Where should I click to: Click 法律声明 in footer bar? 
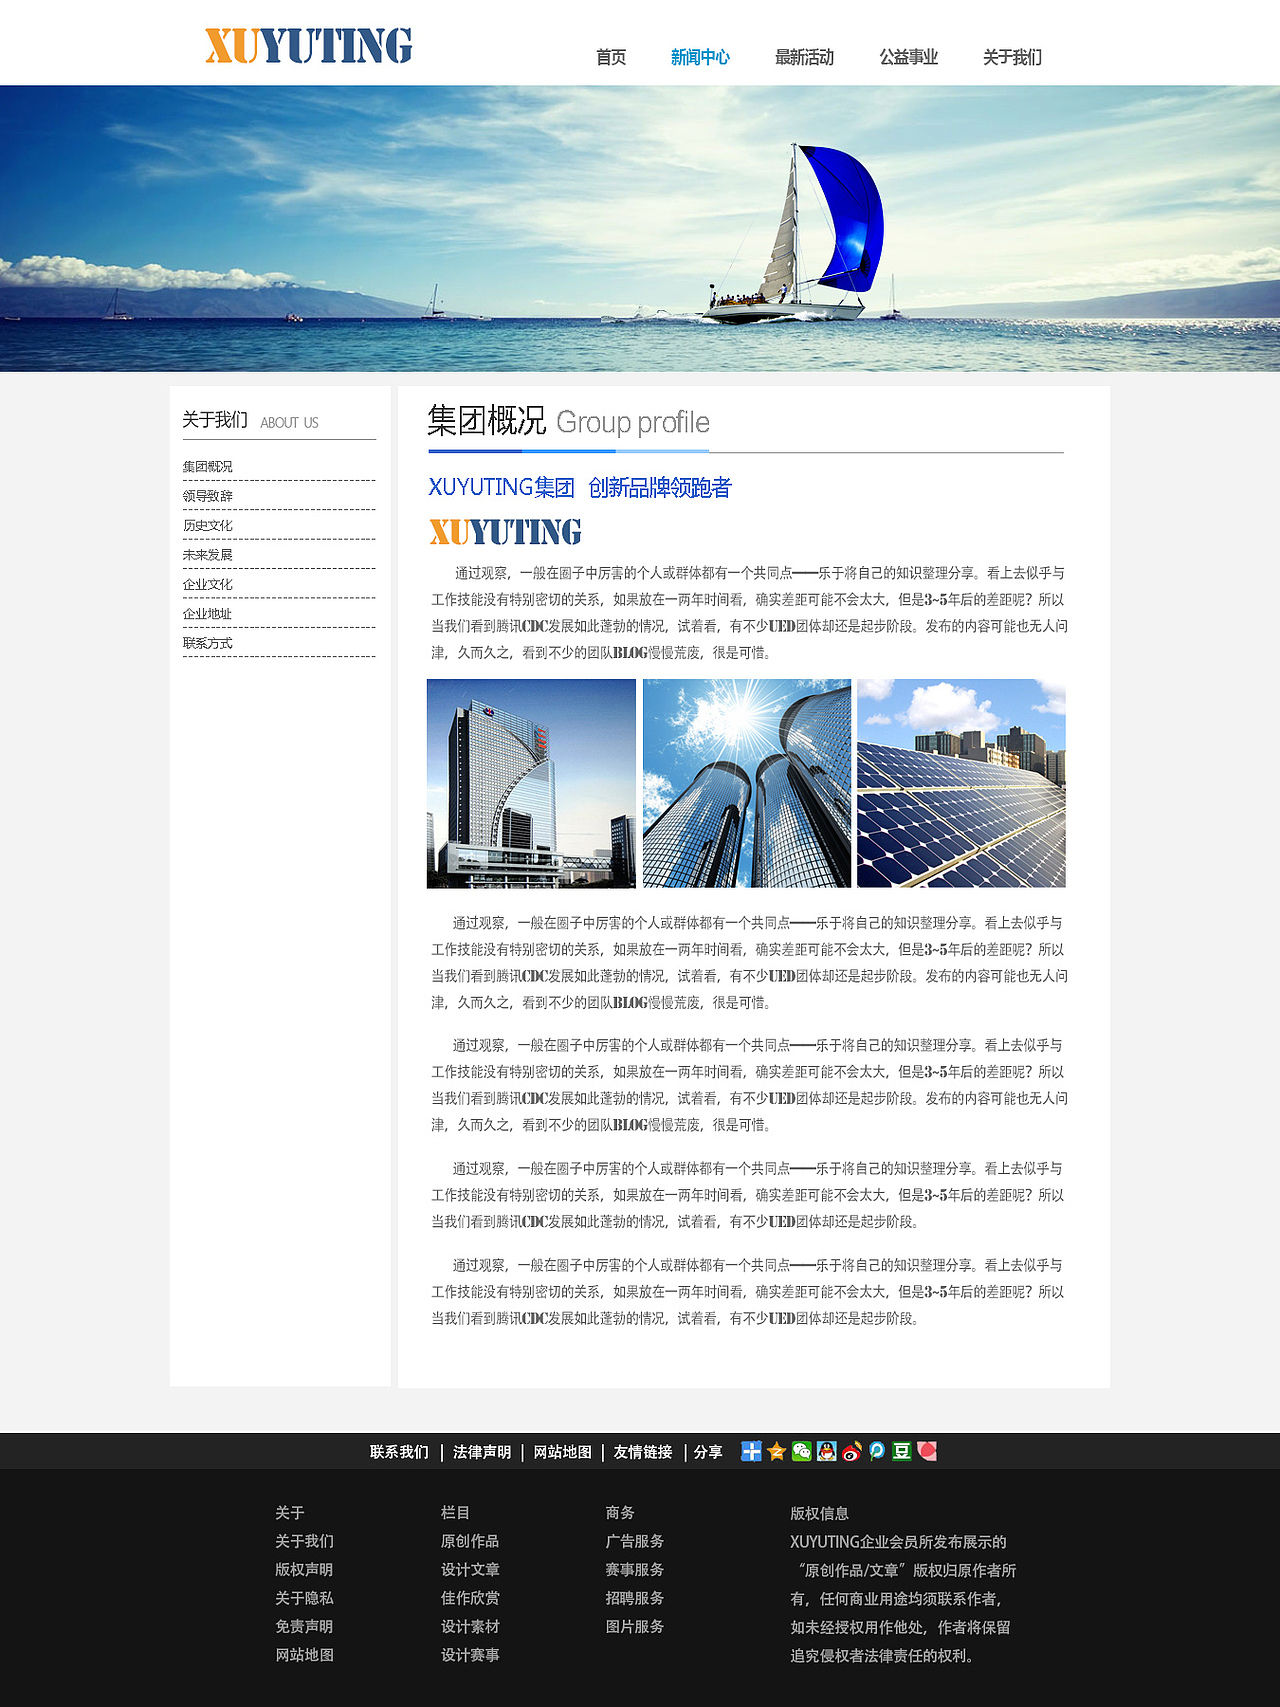click(482, 1452)
